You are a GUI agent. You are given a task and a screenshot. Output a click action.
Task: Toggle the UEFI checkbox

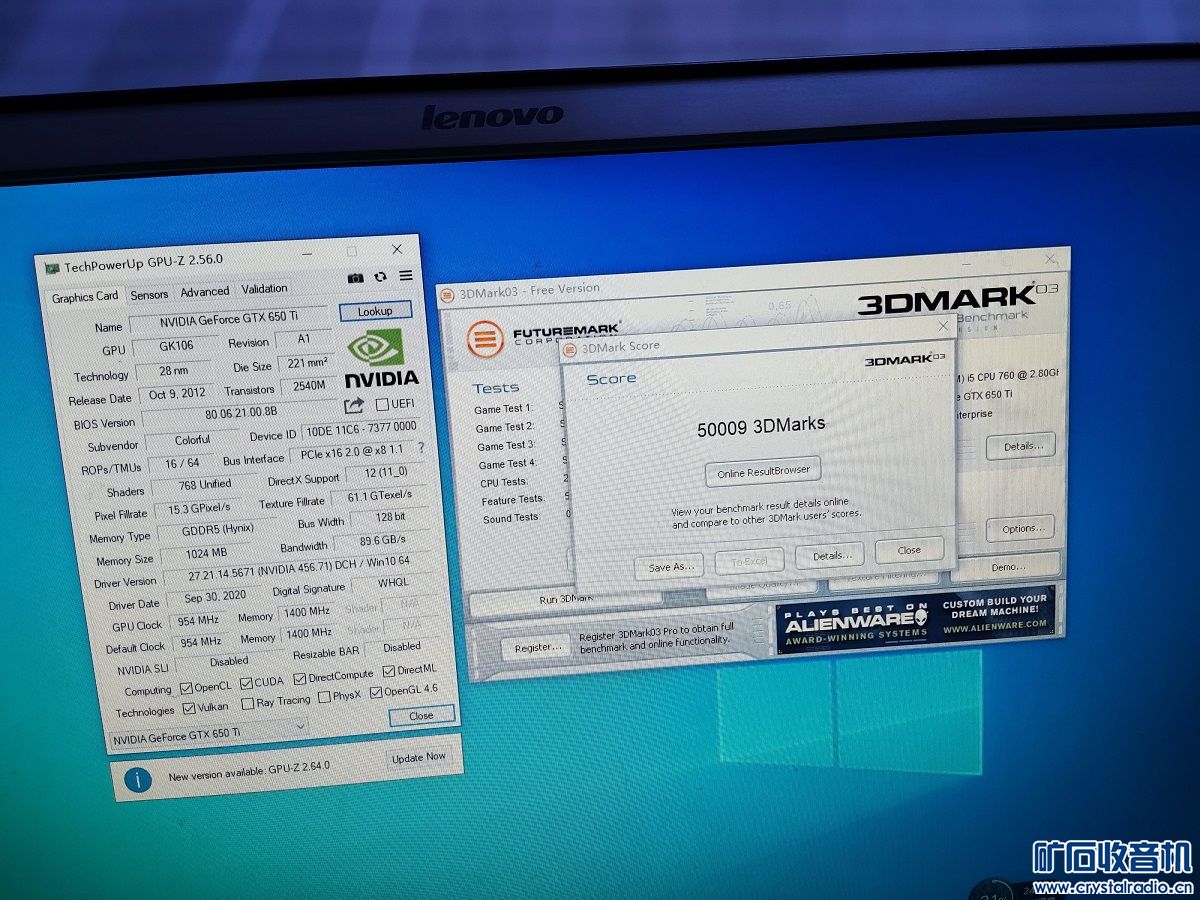click(x=382, y=404)
